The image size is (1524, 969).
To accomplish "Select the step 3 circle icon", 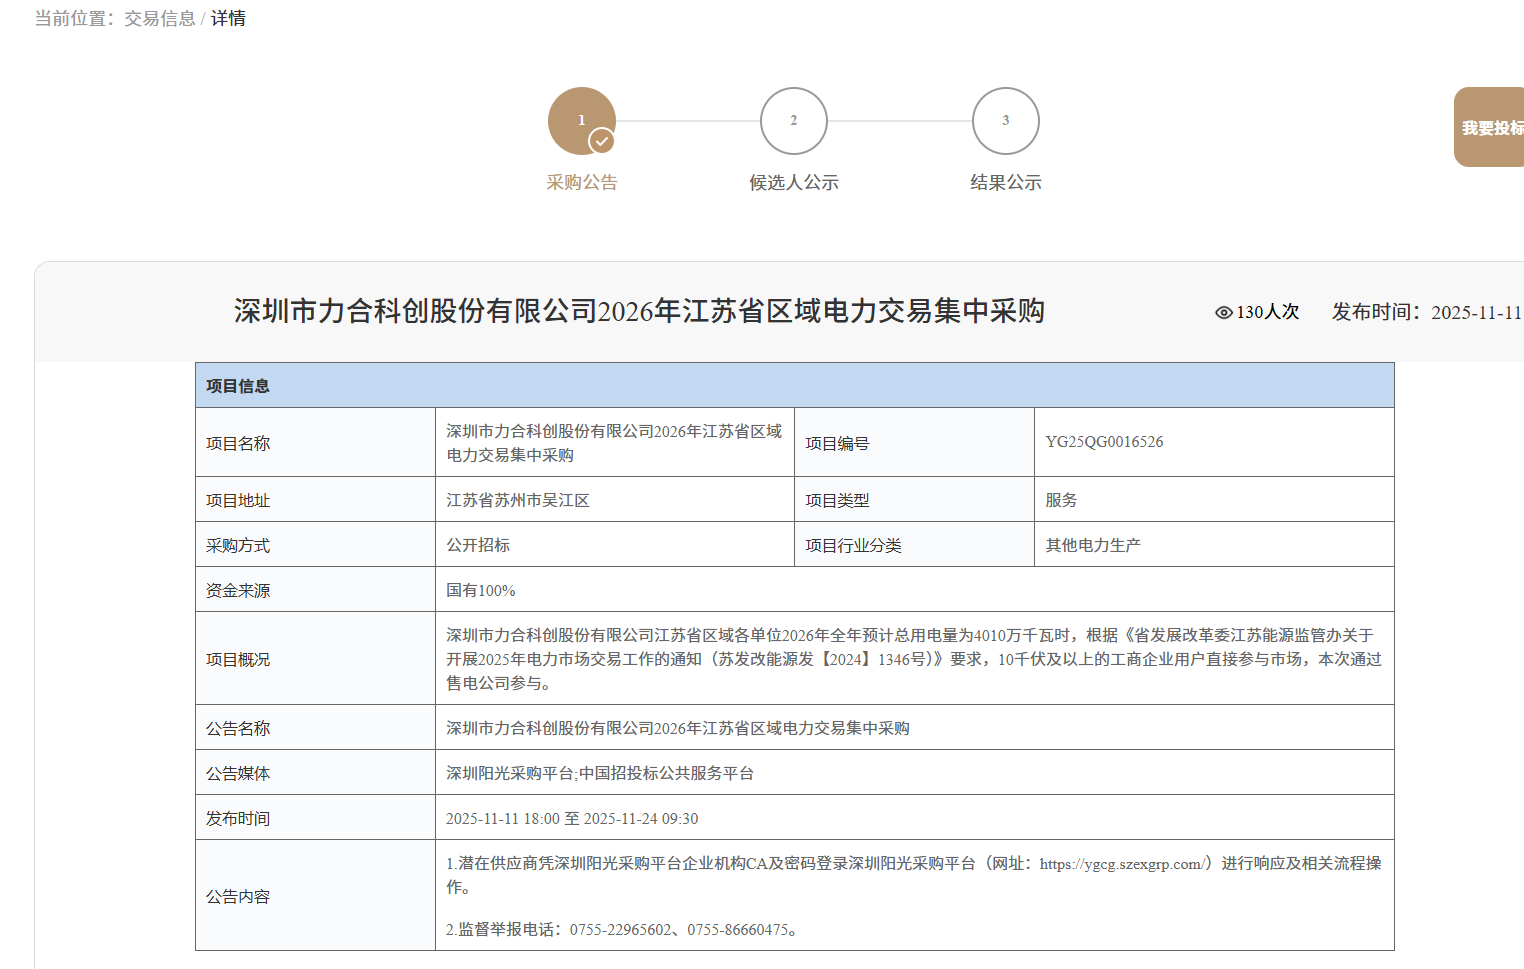I will [x=1005, y=121].
